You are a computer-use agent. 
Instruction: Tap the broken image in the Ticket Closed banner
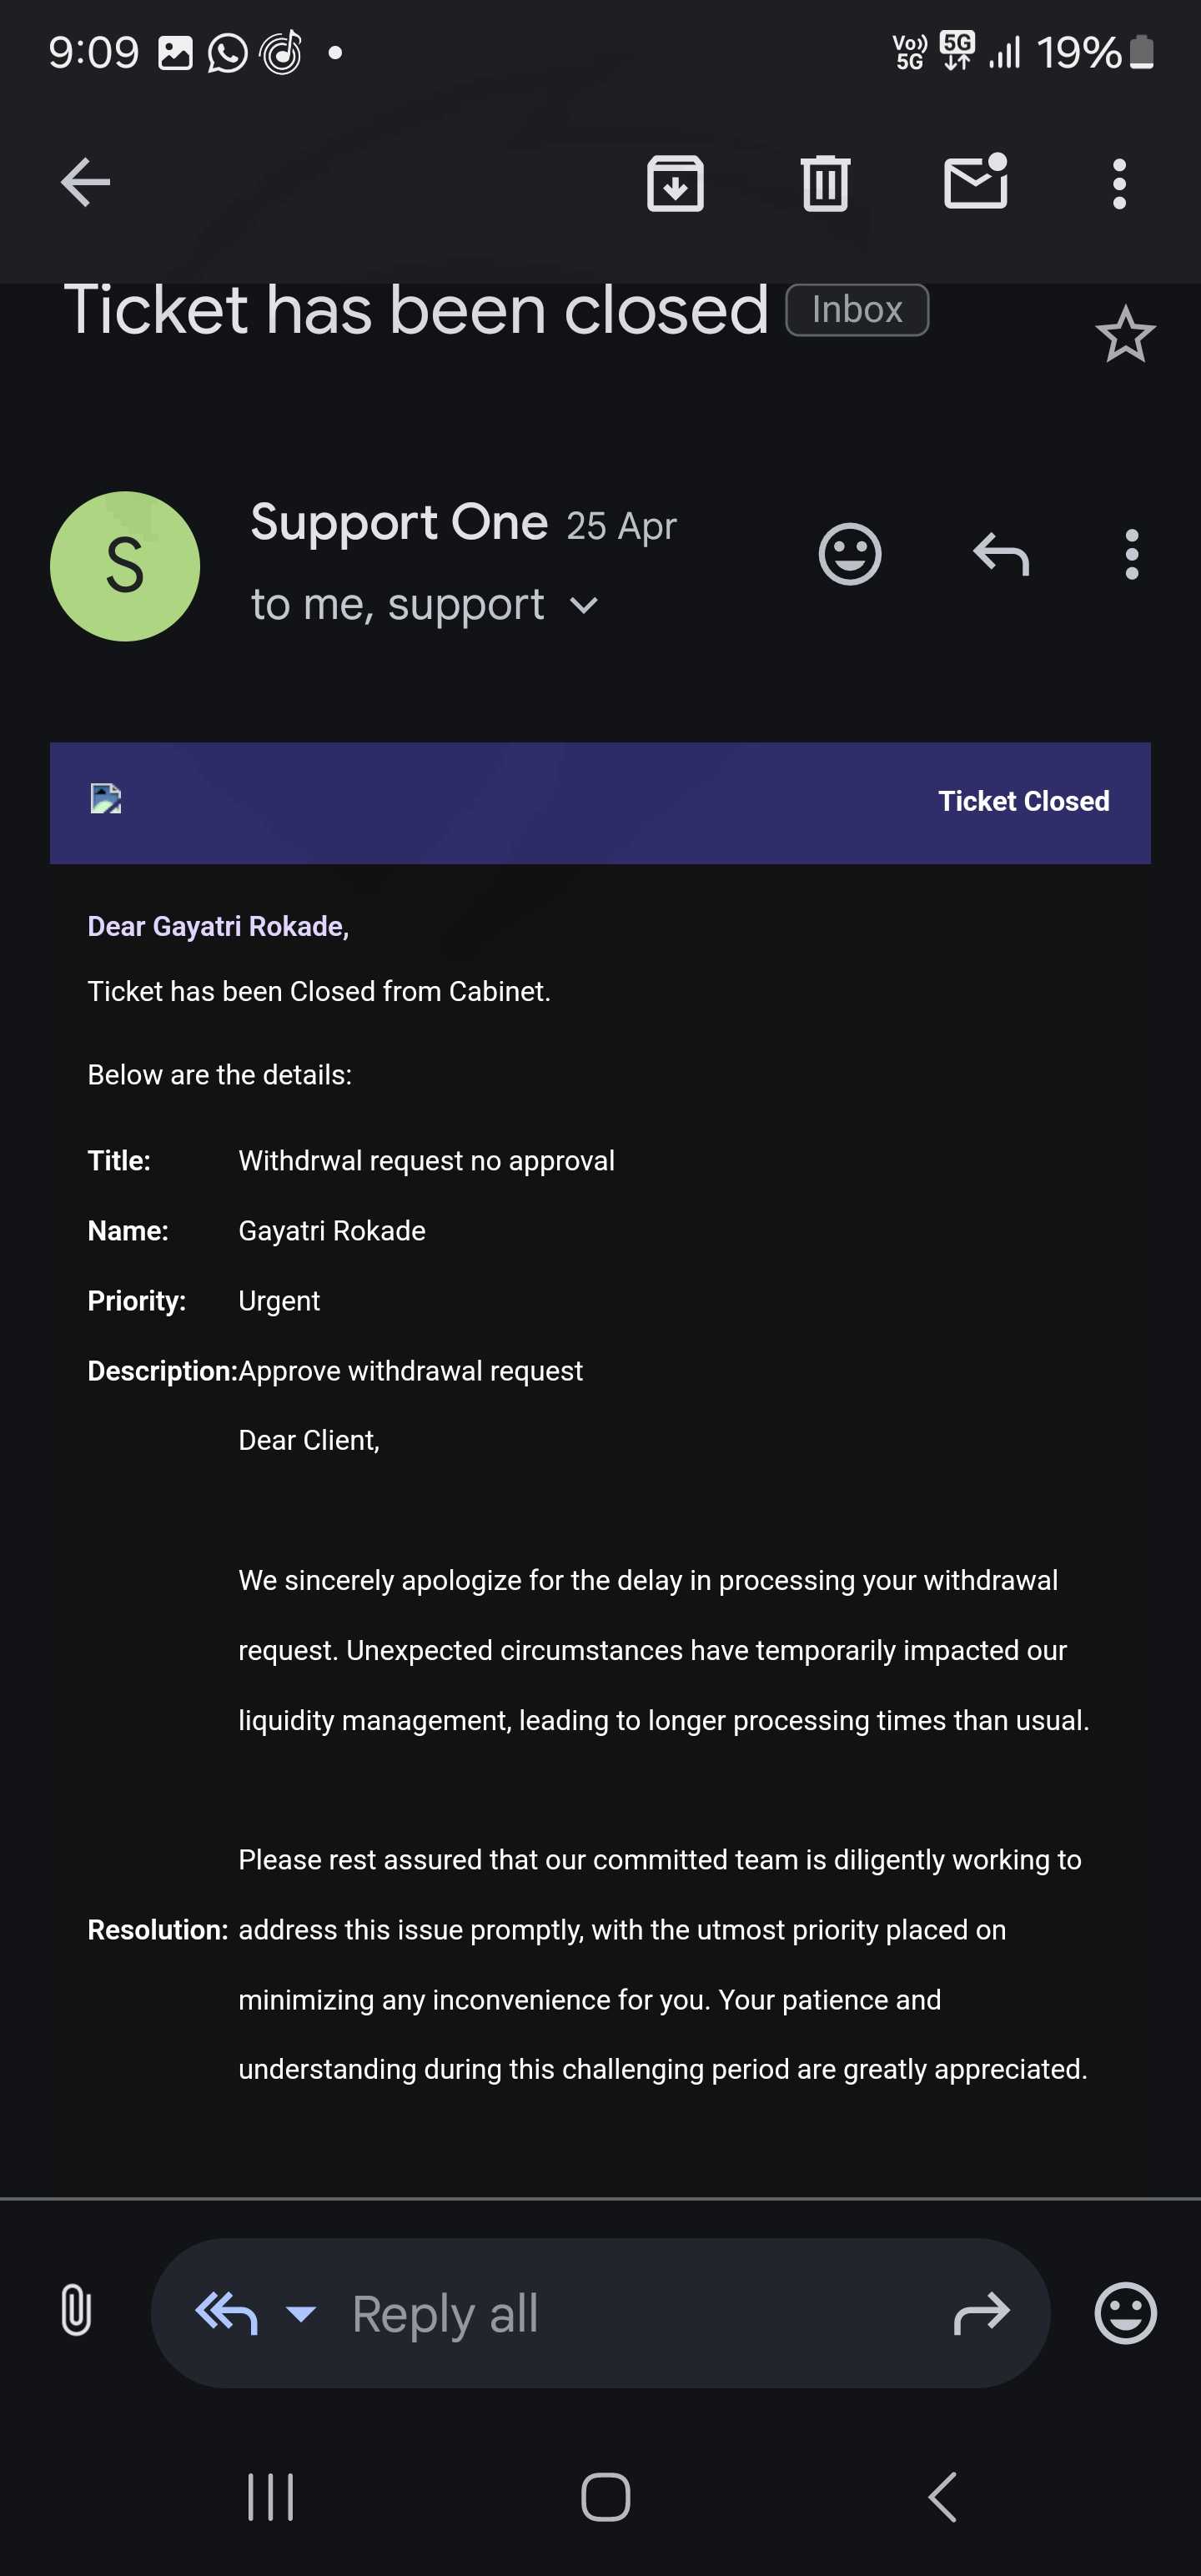106,799
